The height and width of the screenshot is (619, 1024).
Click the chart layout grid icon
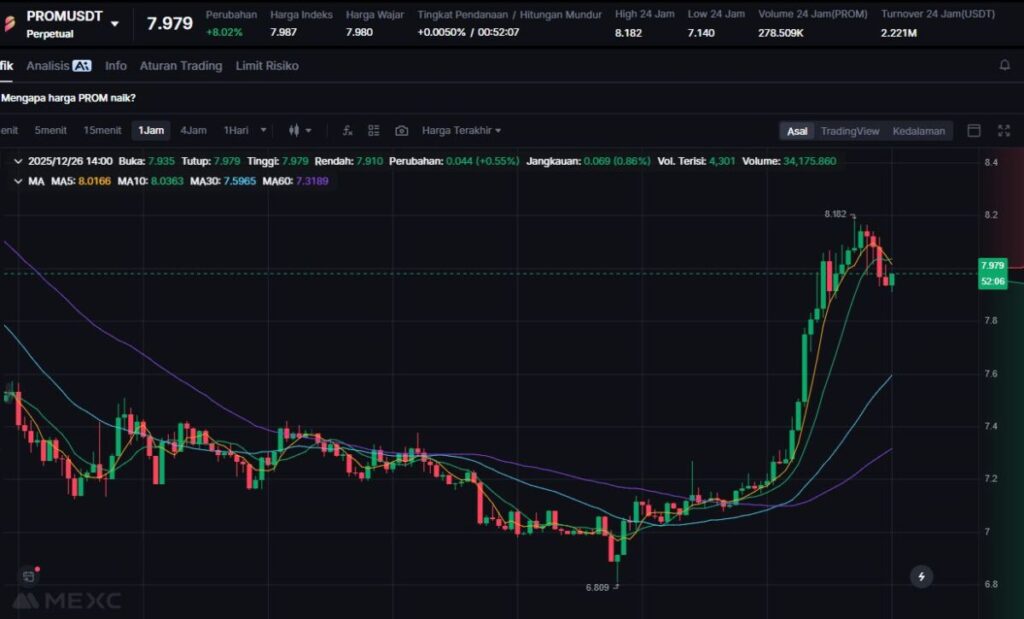pyautogui.click(x=374, y=131)
